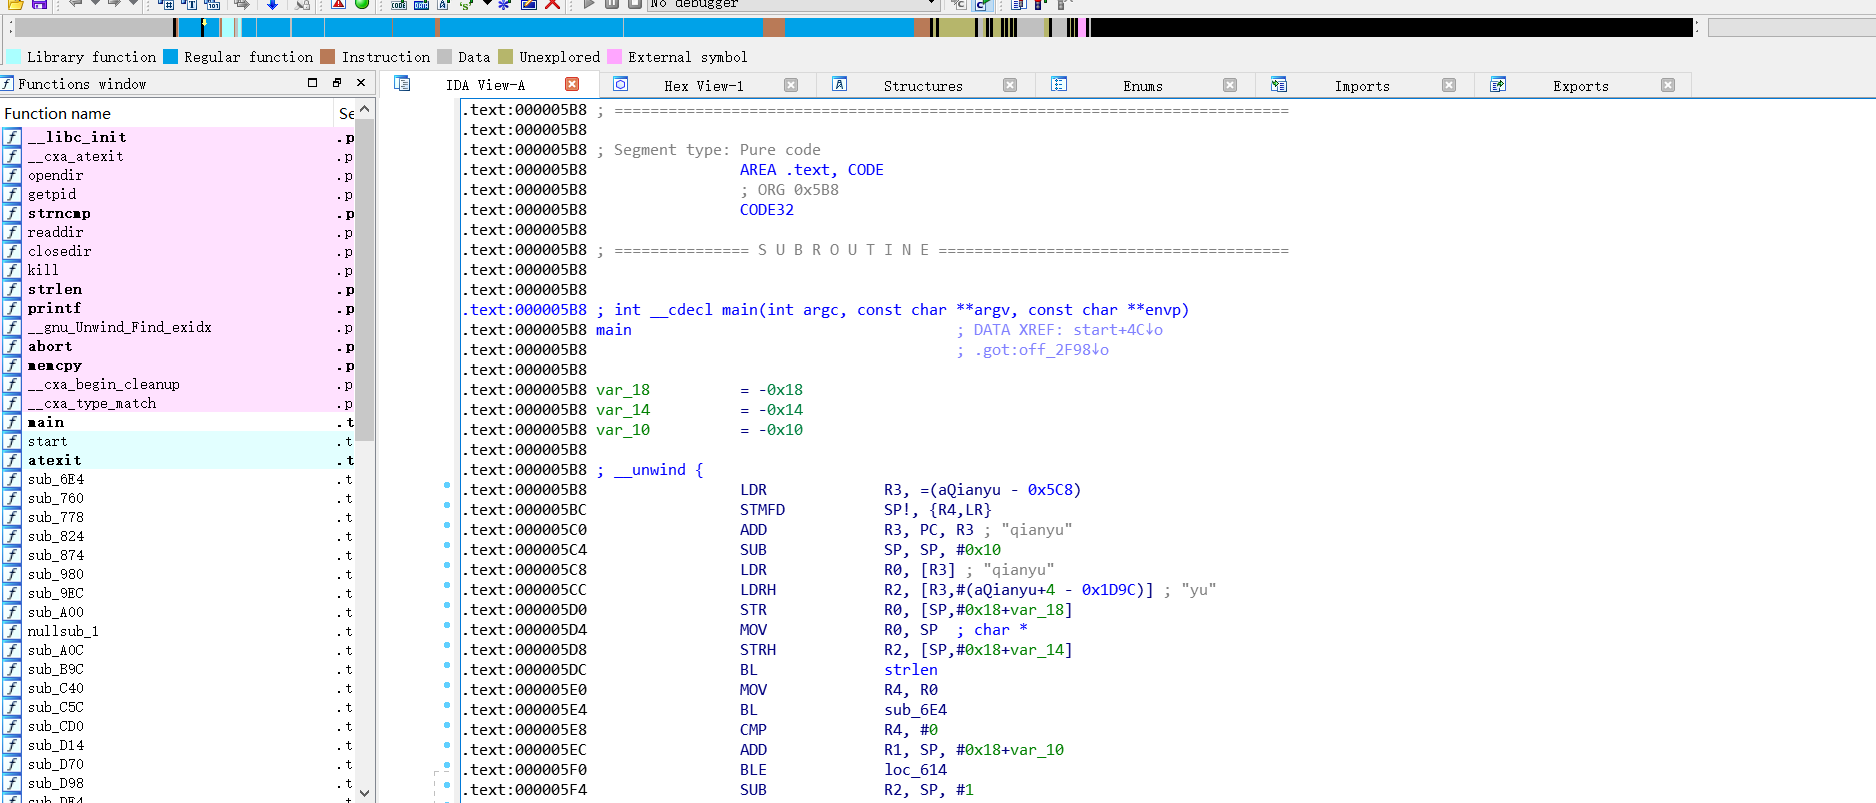The width and height of the screenshot is (1876, 803).
Task: Click the Hex View-1 tab icon
Action: (x=621, y=84)
